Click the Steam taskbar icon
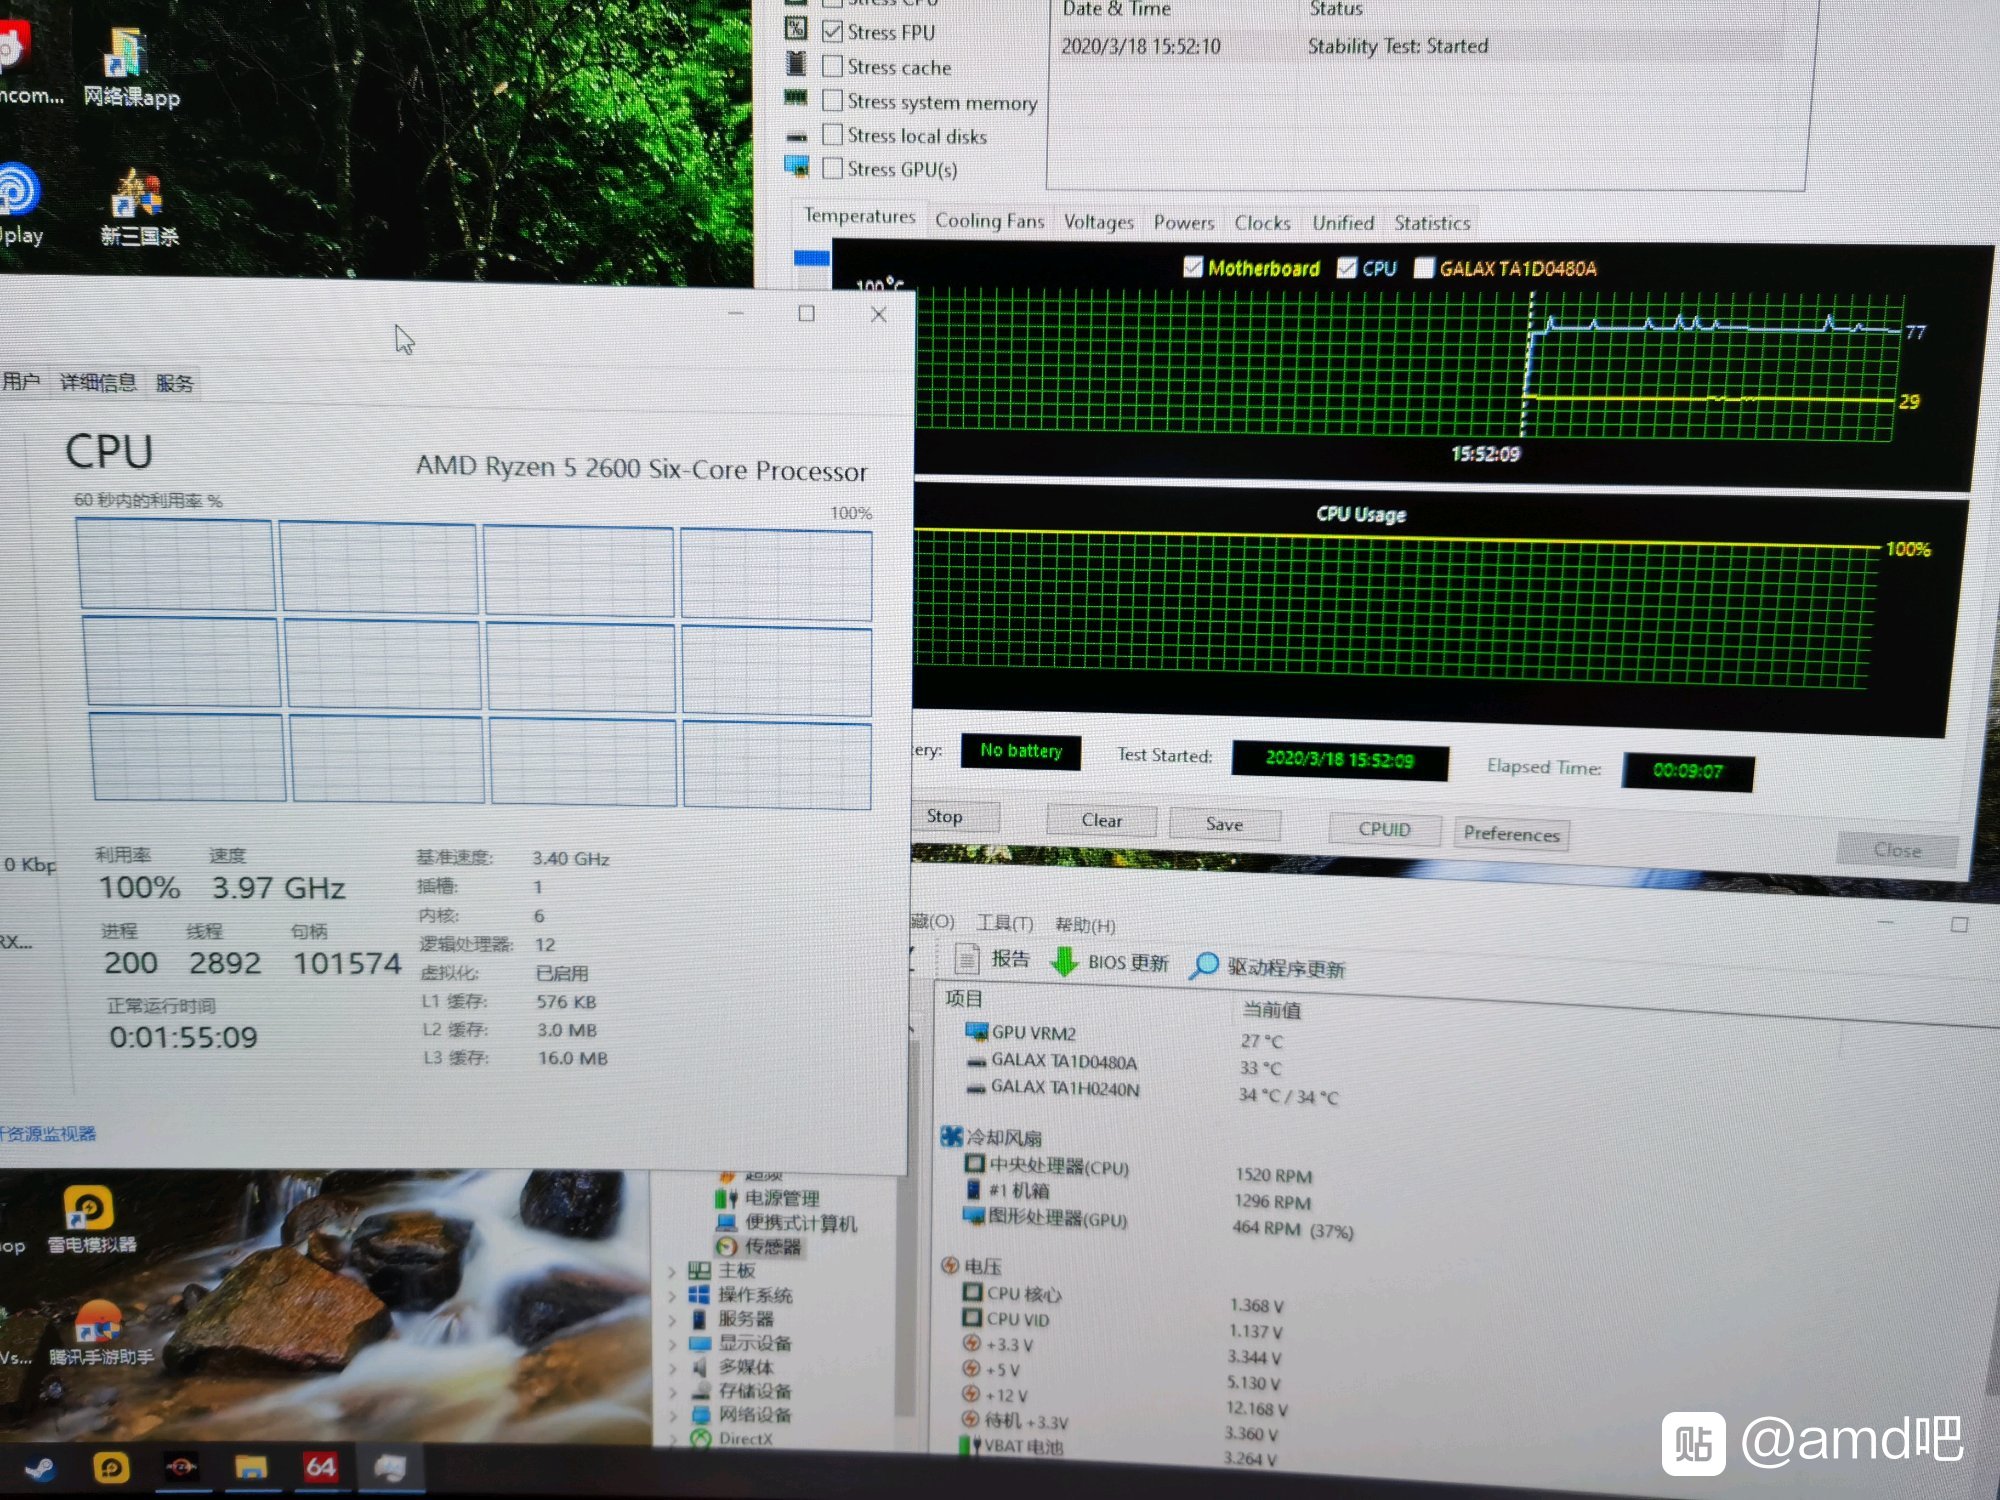The image size is (2000, 1500). (x=39, y=1468)
